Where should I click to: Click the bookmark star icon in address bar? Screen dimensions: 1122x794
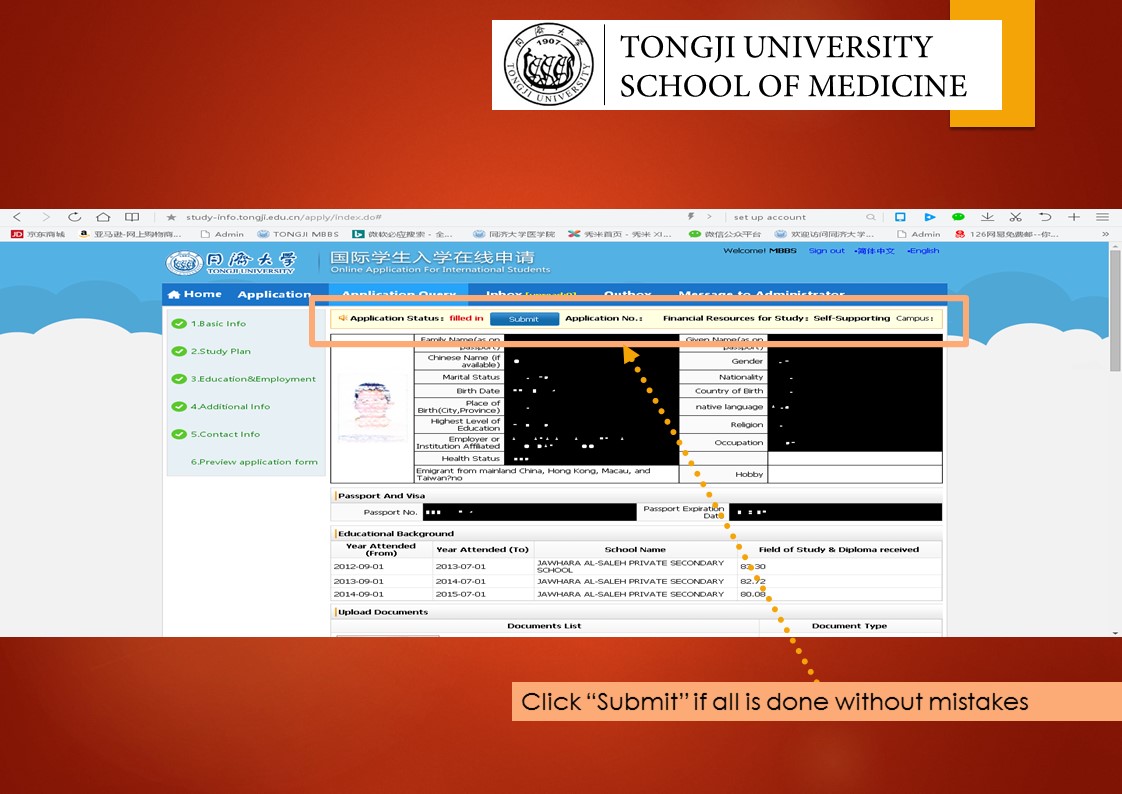coord(171,217)
